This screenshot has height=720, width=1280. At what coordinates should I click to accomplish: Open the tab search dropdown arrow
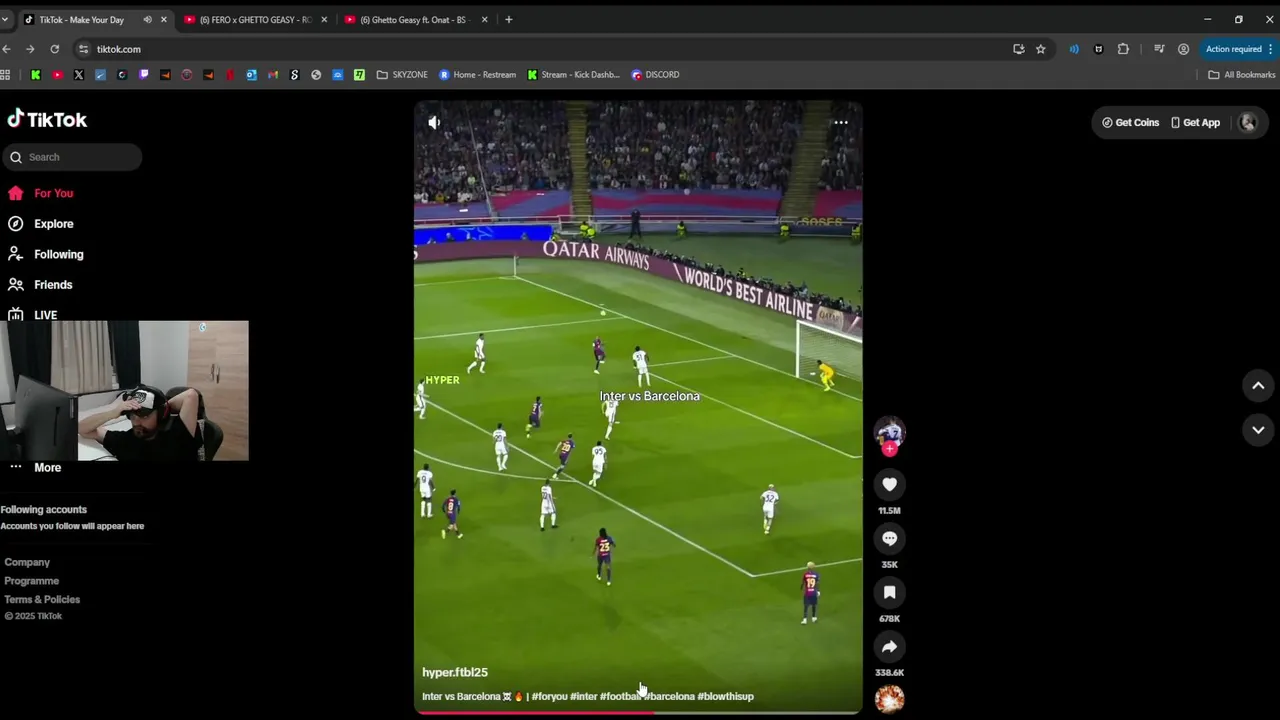click(6, 20)
